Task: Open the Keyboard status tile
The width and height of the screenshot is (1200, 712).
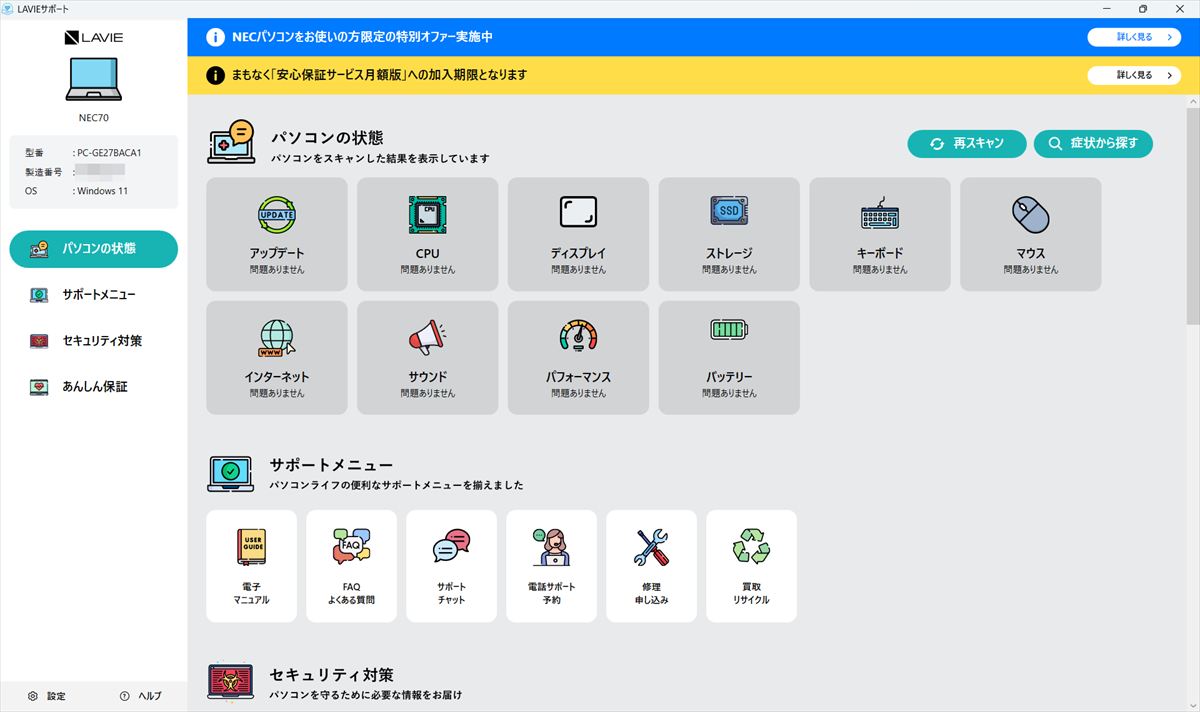Action: click(x=879, y=235)
